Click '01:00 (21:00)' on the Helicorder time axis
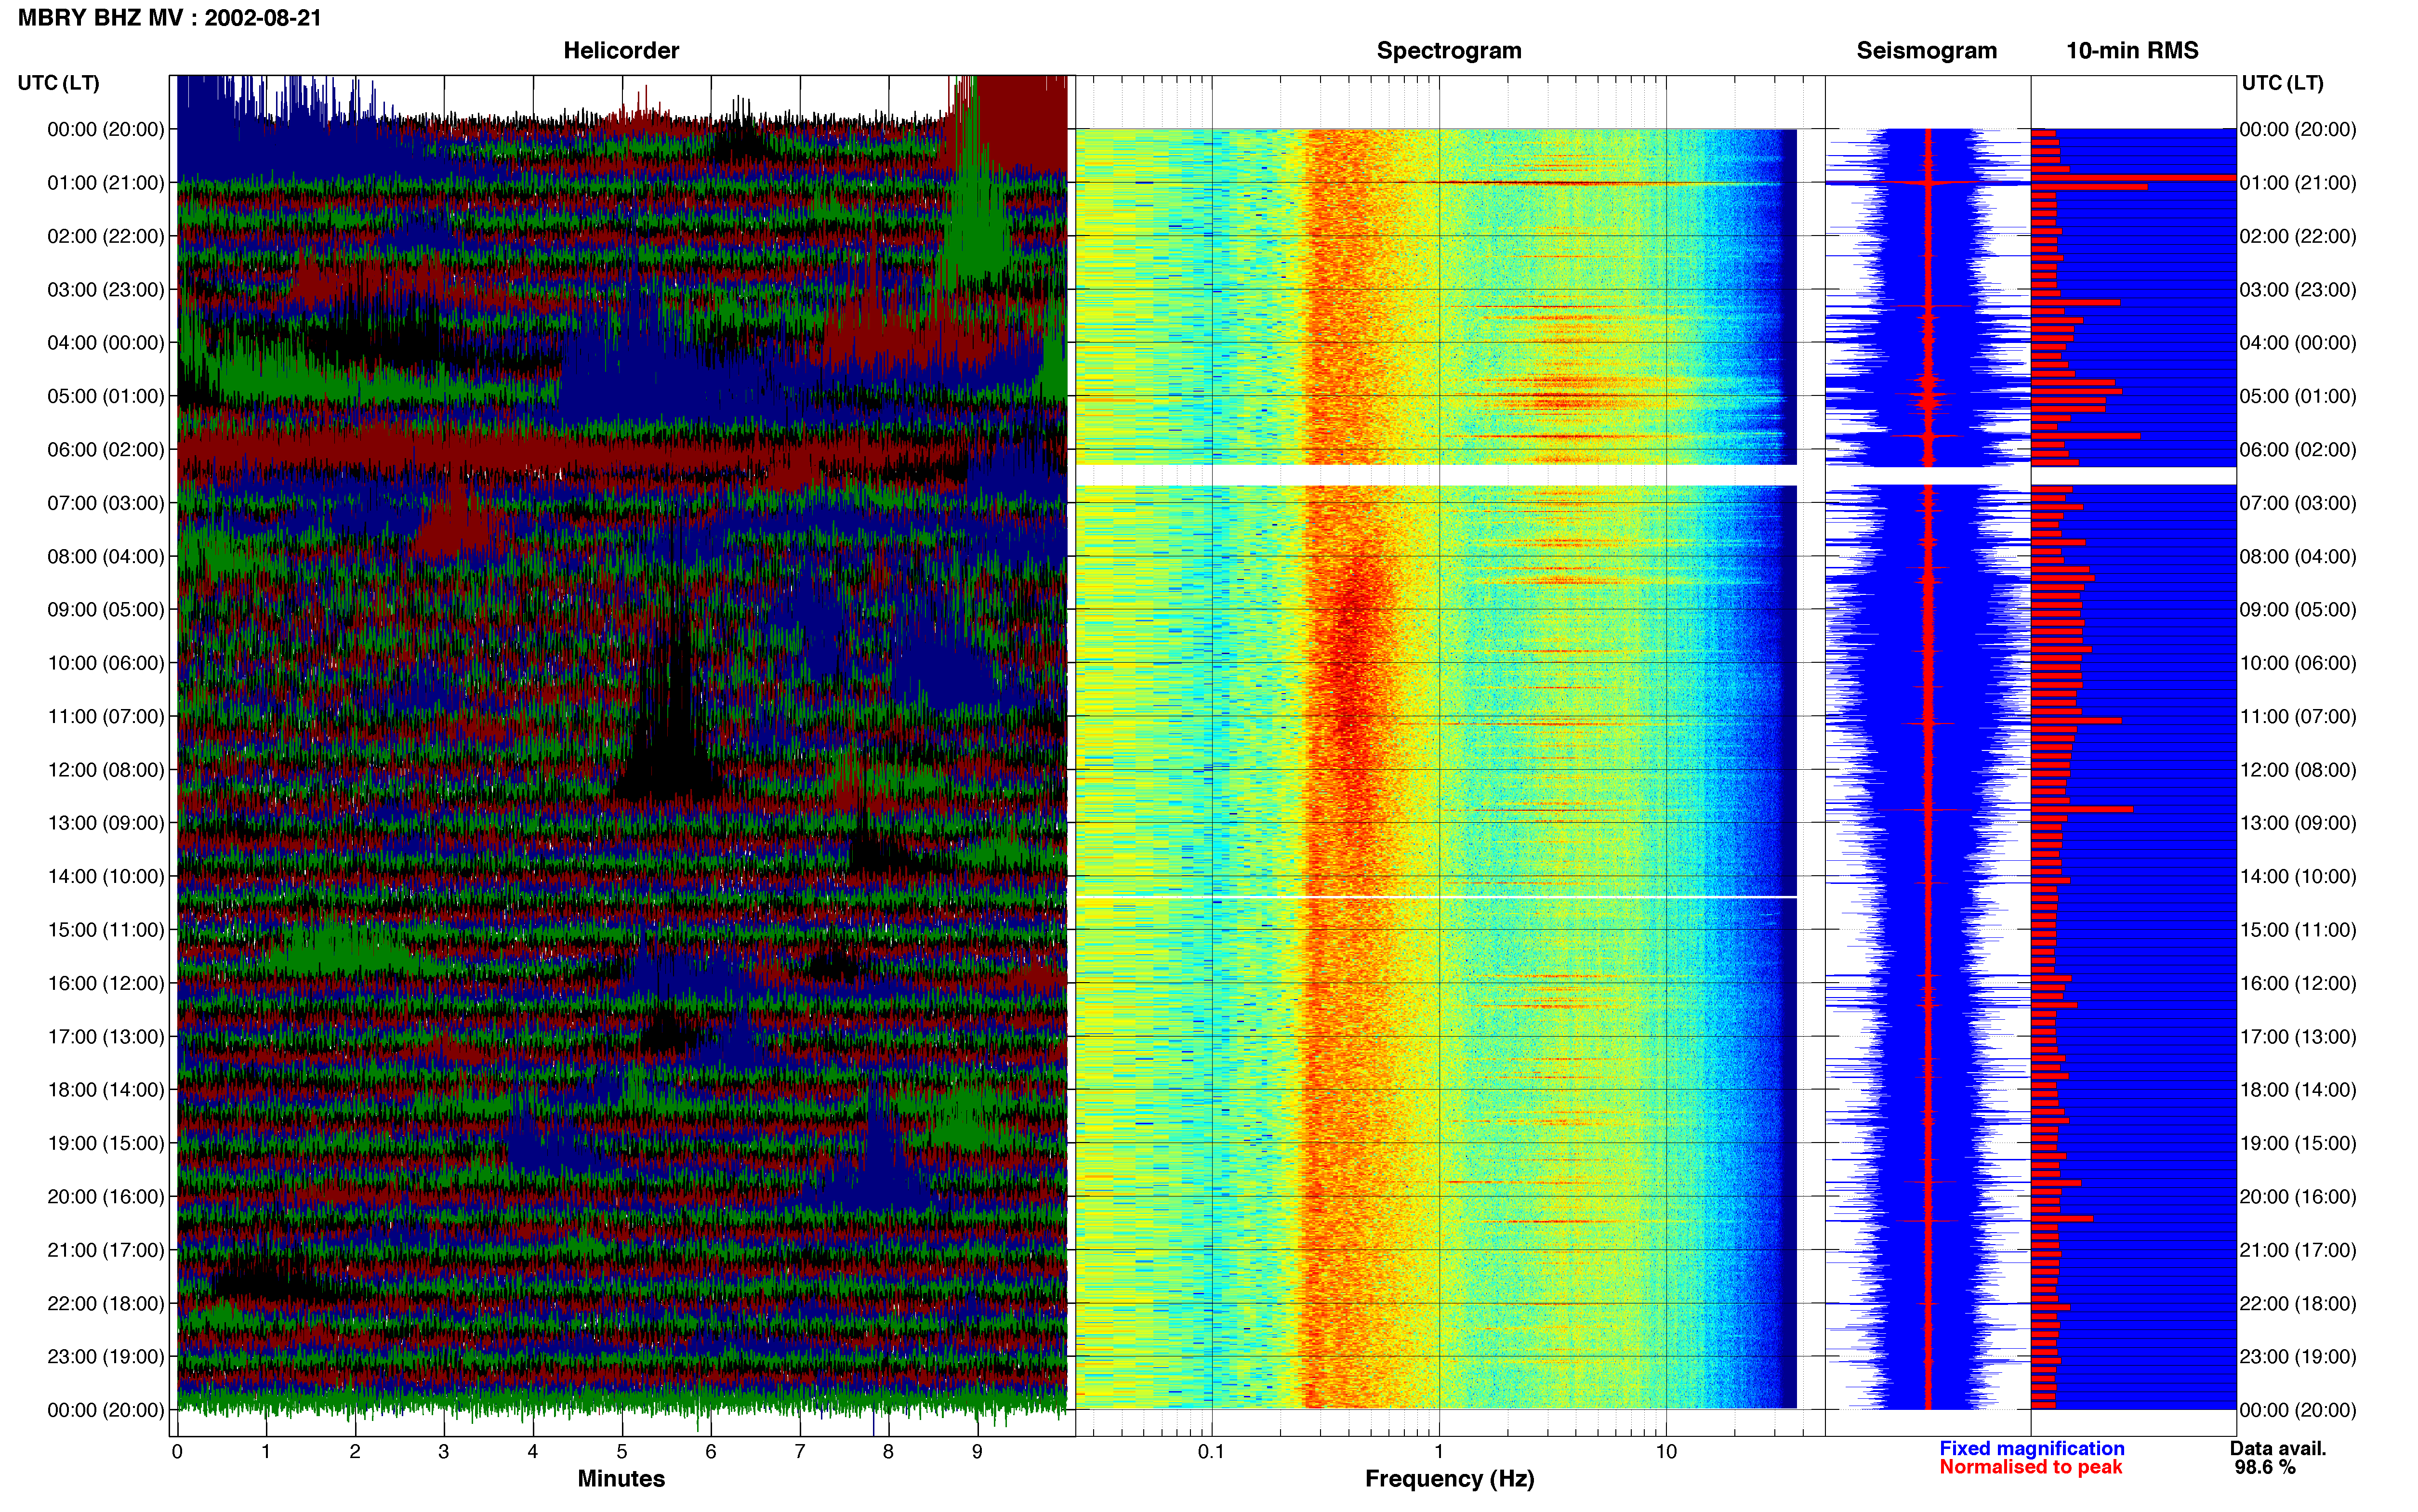 click(x=106, y=183)
